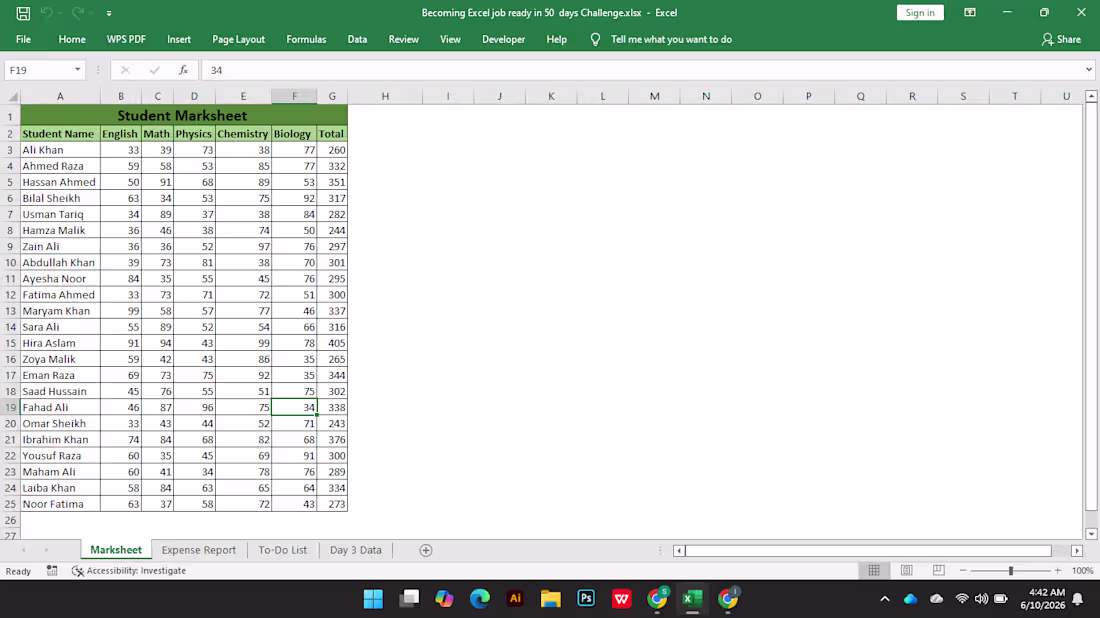Viewport: 1100px width, 618px height.
Task: Expand the formula bar chevron
Action: [x=1089, y=70]
